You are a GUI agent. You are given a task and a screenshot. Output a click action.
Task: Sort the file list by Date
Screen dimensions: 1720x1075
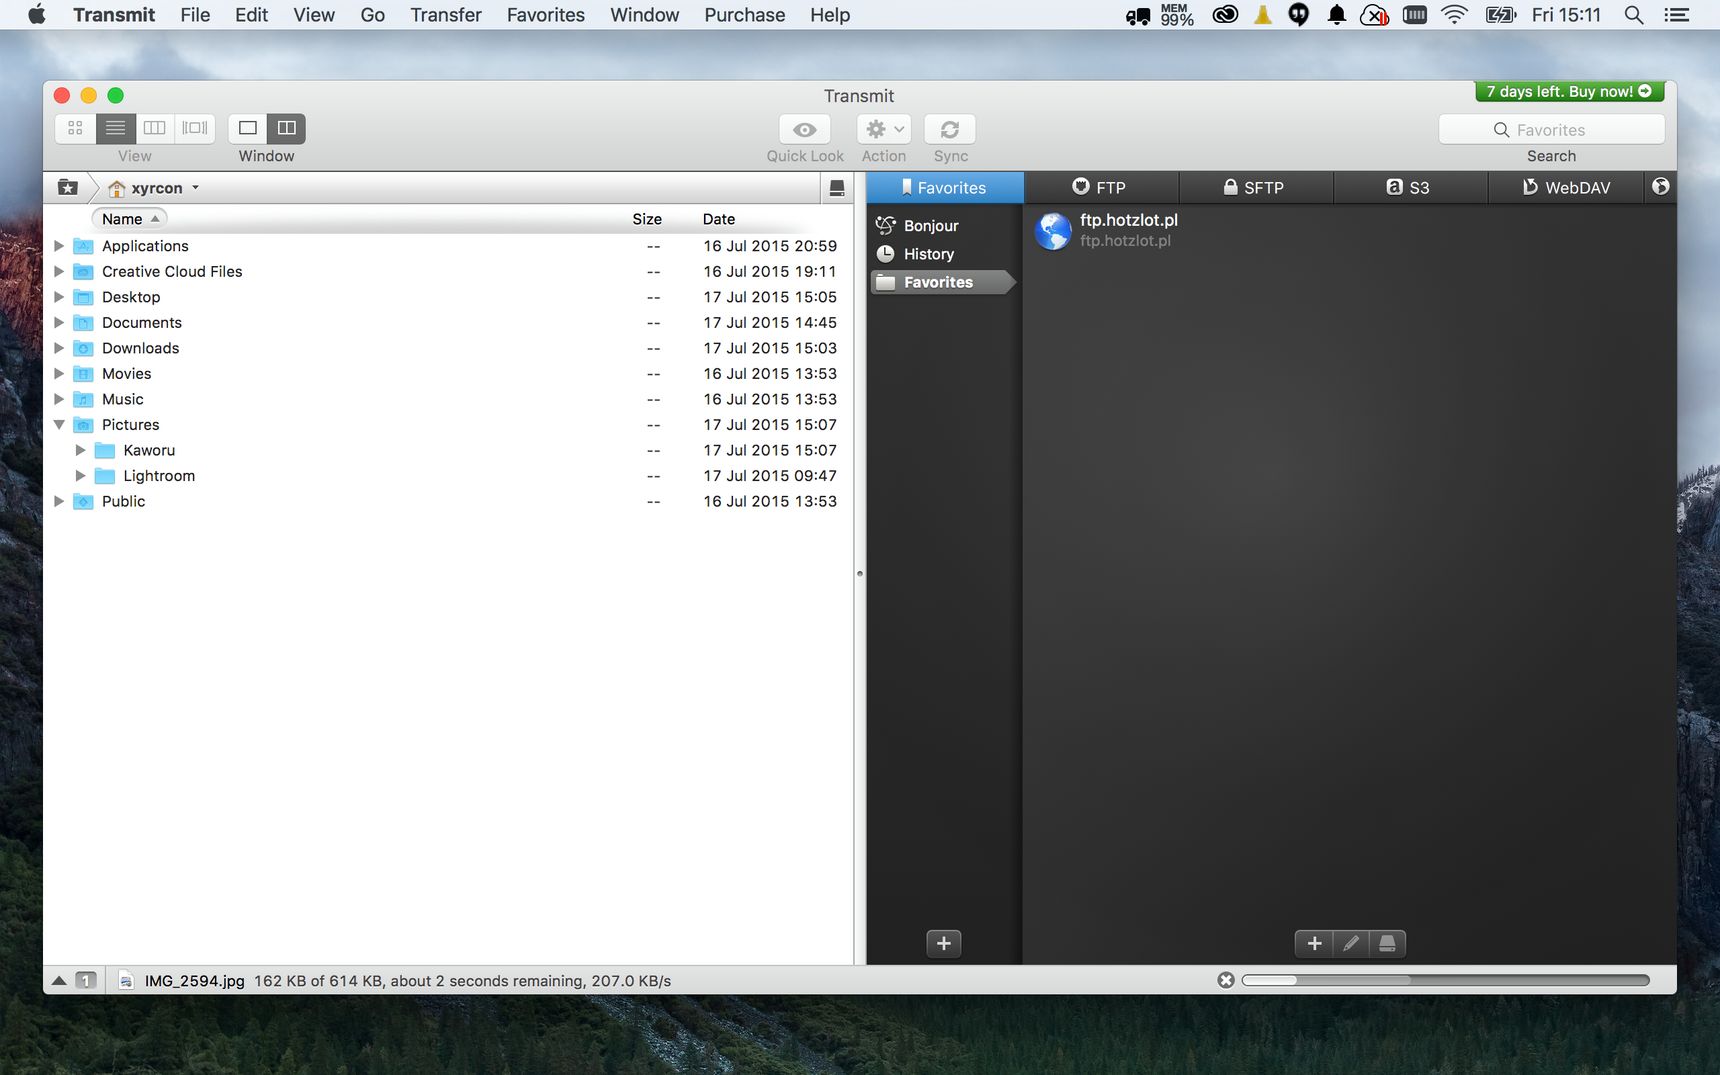(x=719, y=219)
